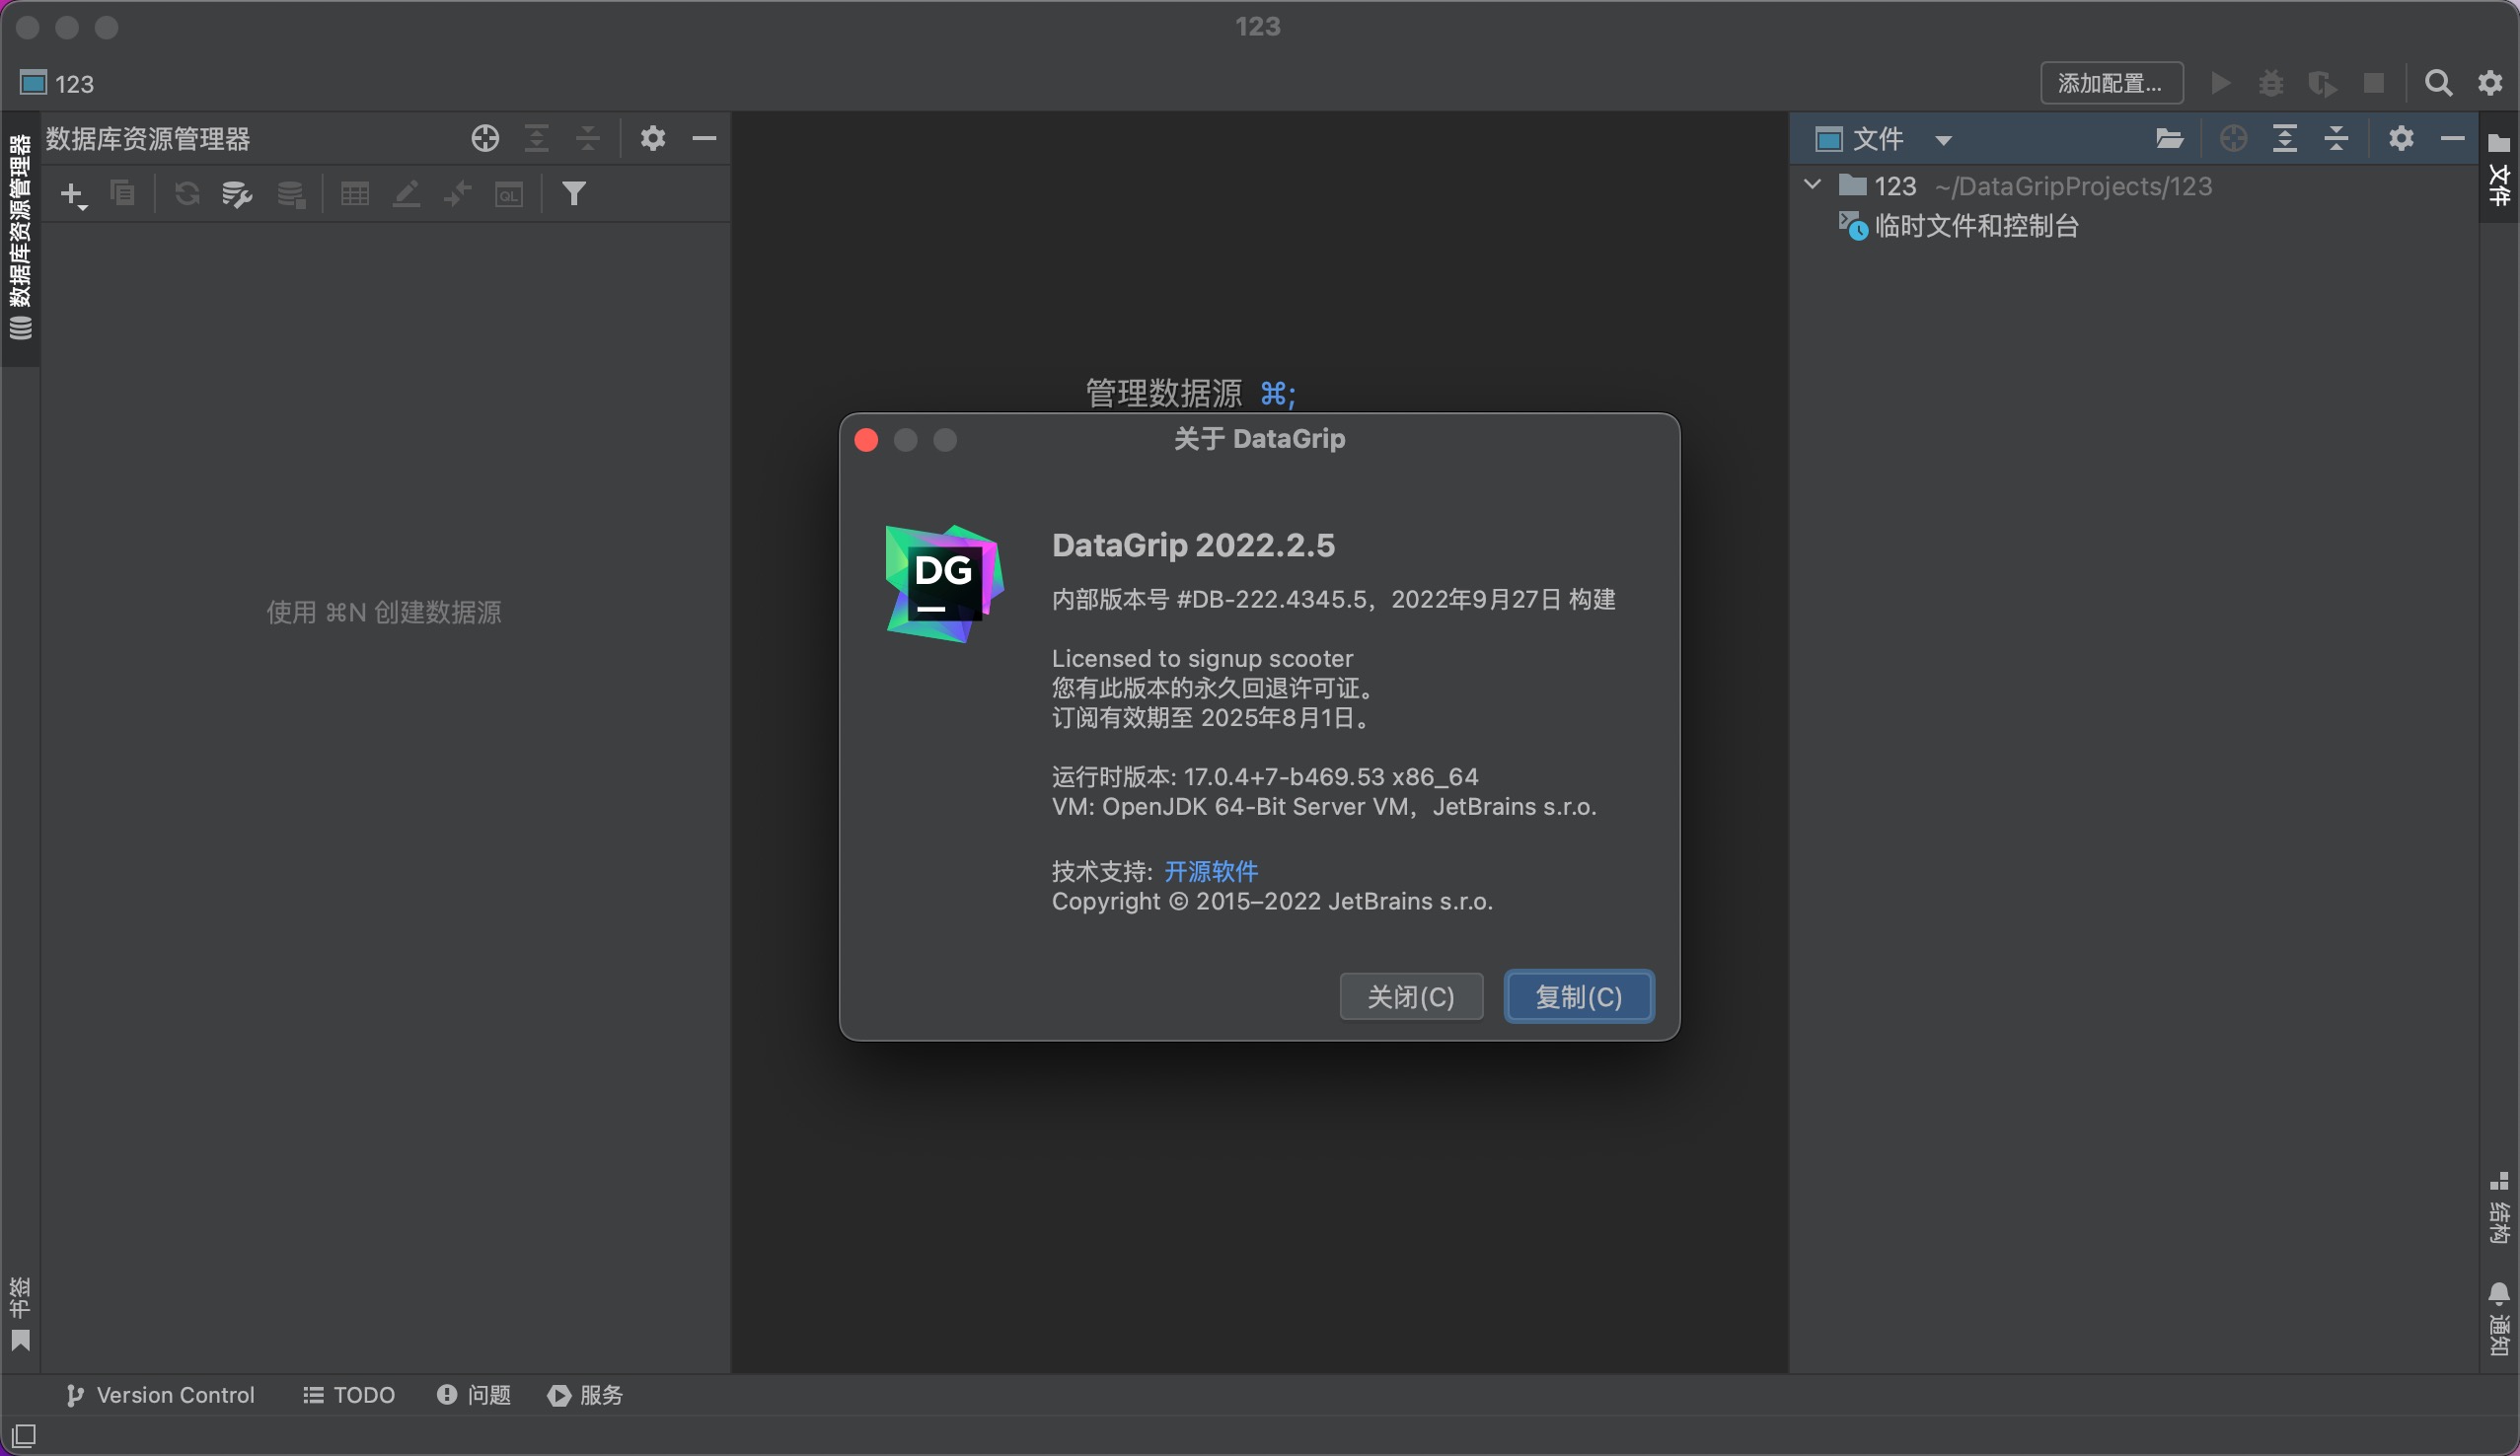Open database explorer gear options

pyautogui.click(x=653, y=138)
